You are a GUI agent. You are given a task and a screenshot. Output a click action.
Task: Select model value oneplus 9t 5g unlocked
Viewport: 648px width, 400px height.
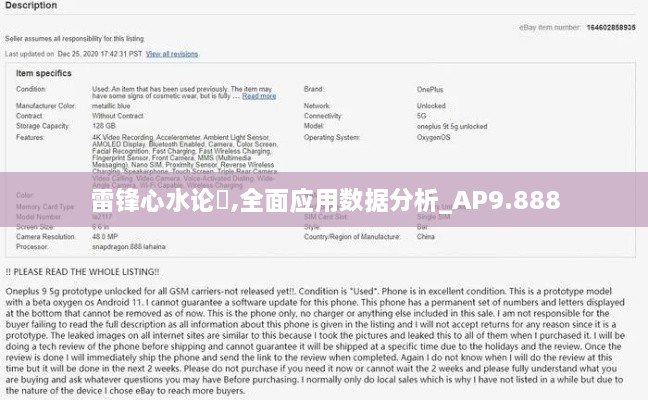(452, 126)
